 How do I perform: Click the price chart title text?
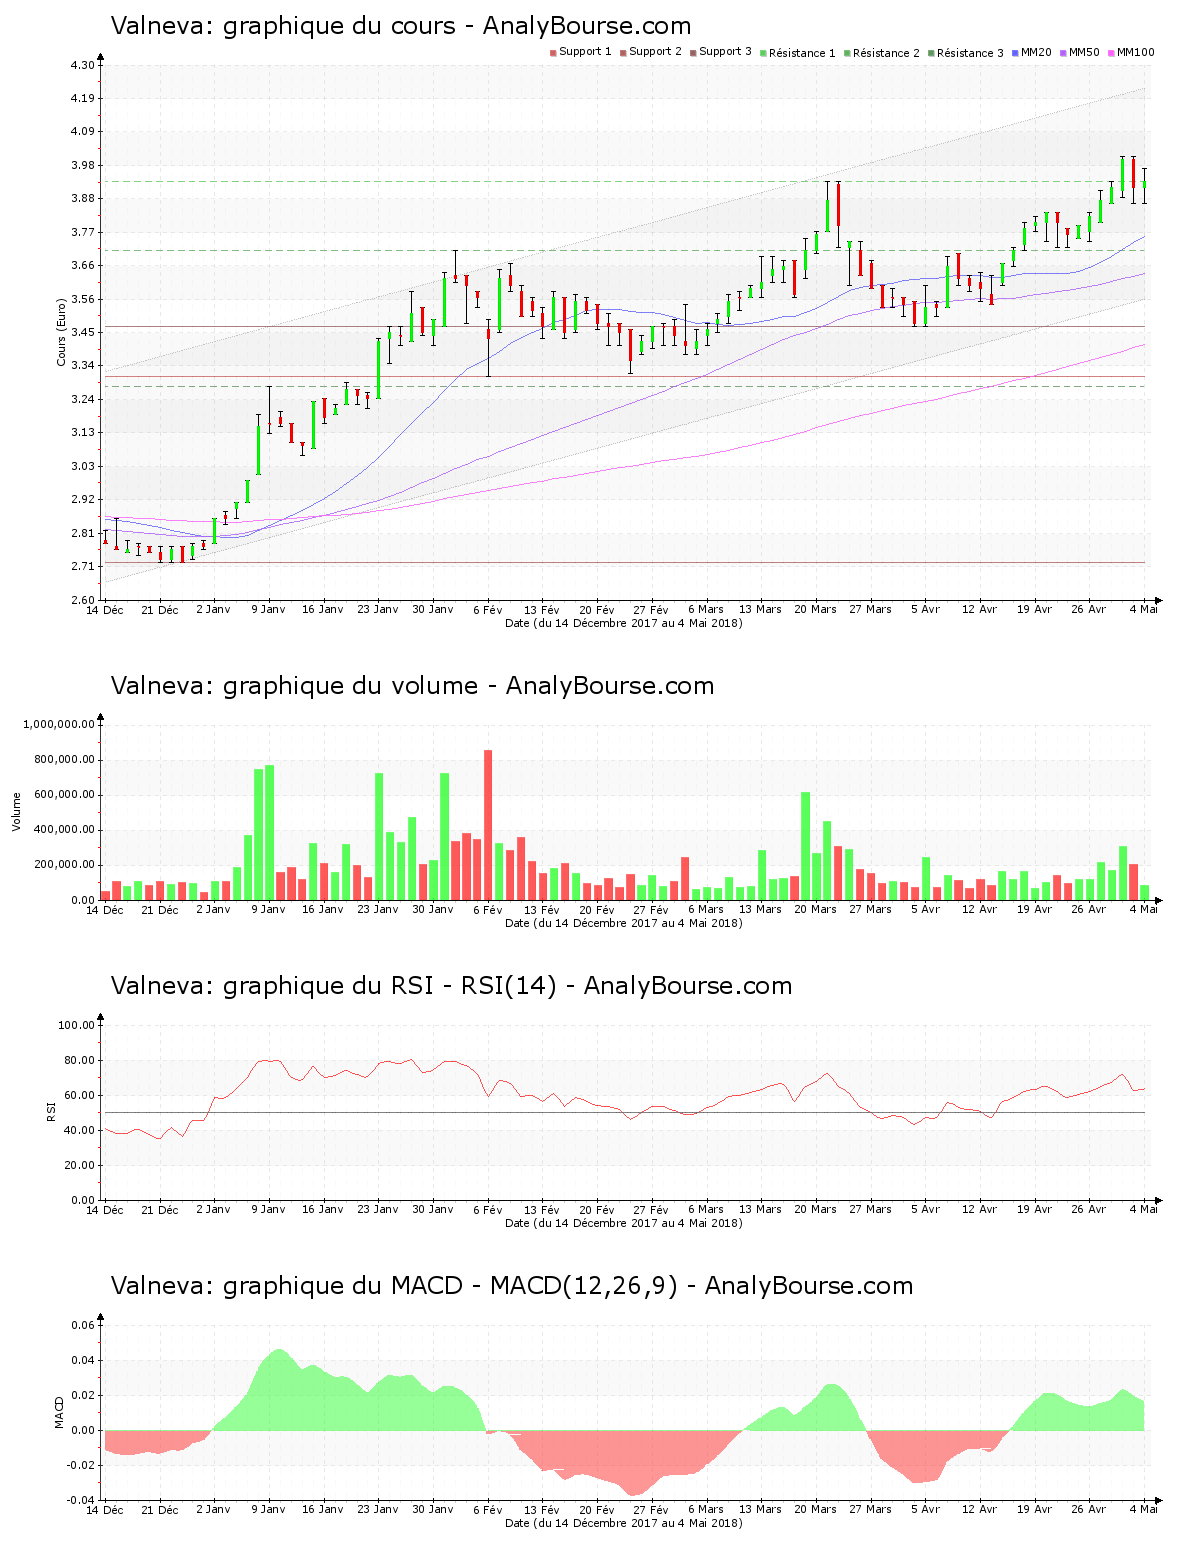[400, 26]
